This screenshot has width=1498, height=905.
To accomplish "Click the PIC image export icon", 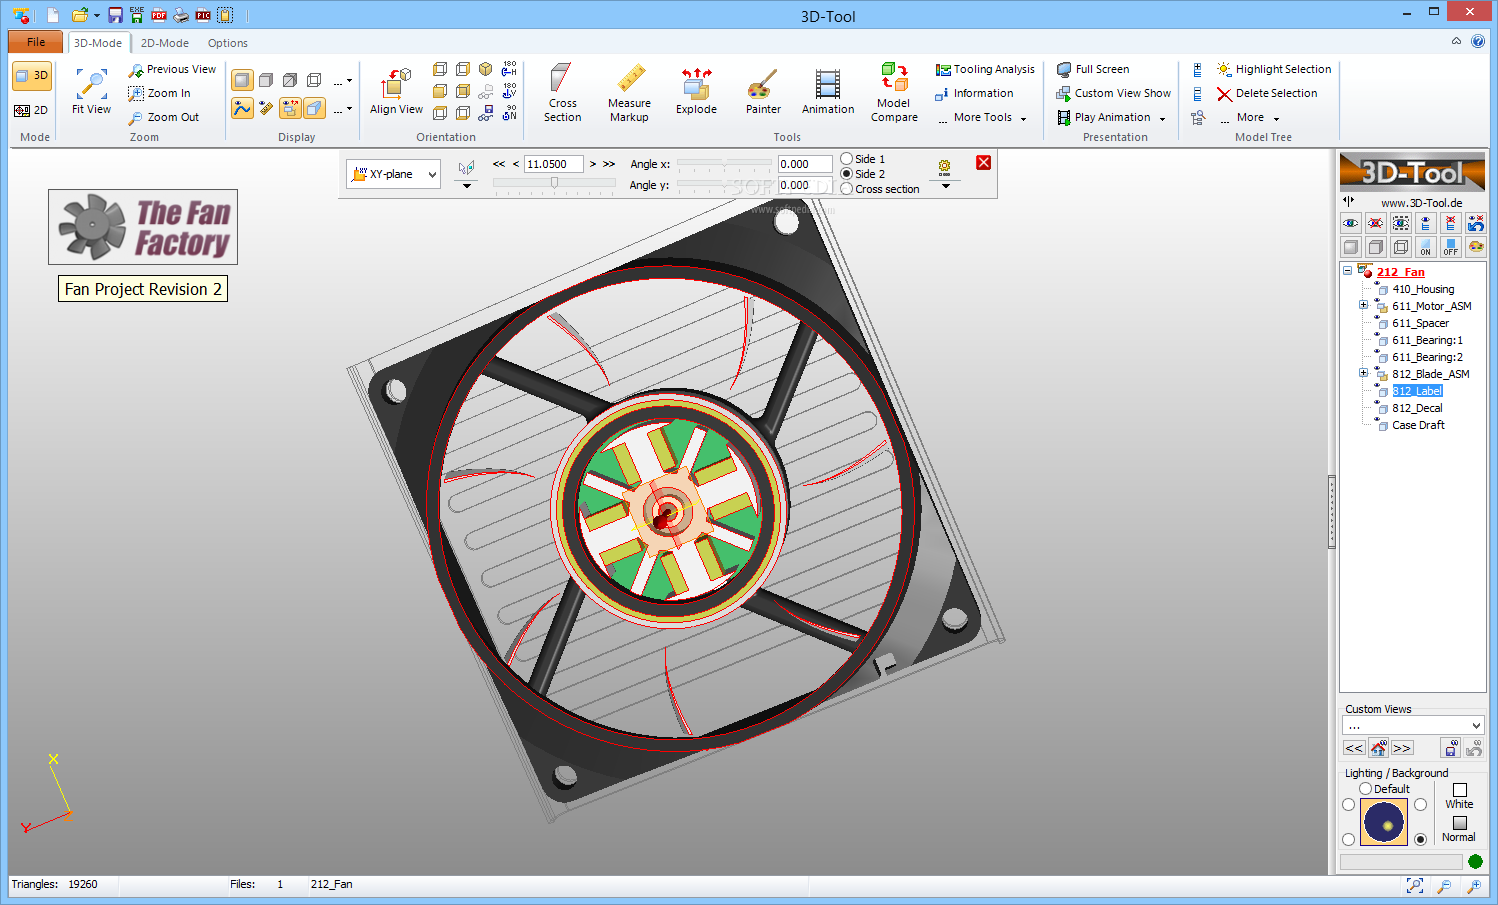I will click(x=203, y=15).
